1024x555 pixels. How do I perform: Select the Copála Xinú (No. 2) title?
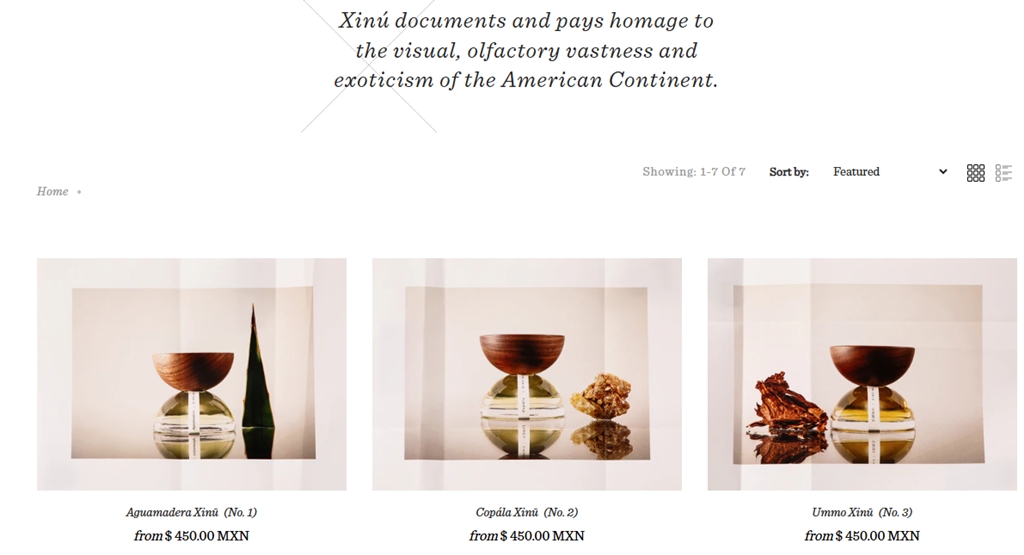tap(527, 513)
